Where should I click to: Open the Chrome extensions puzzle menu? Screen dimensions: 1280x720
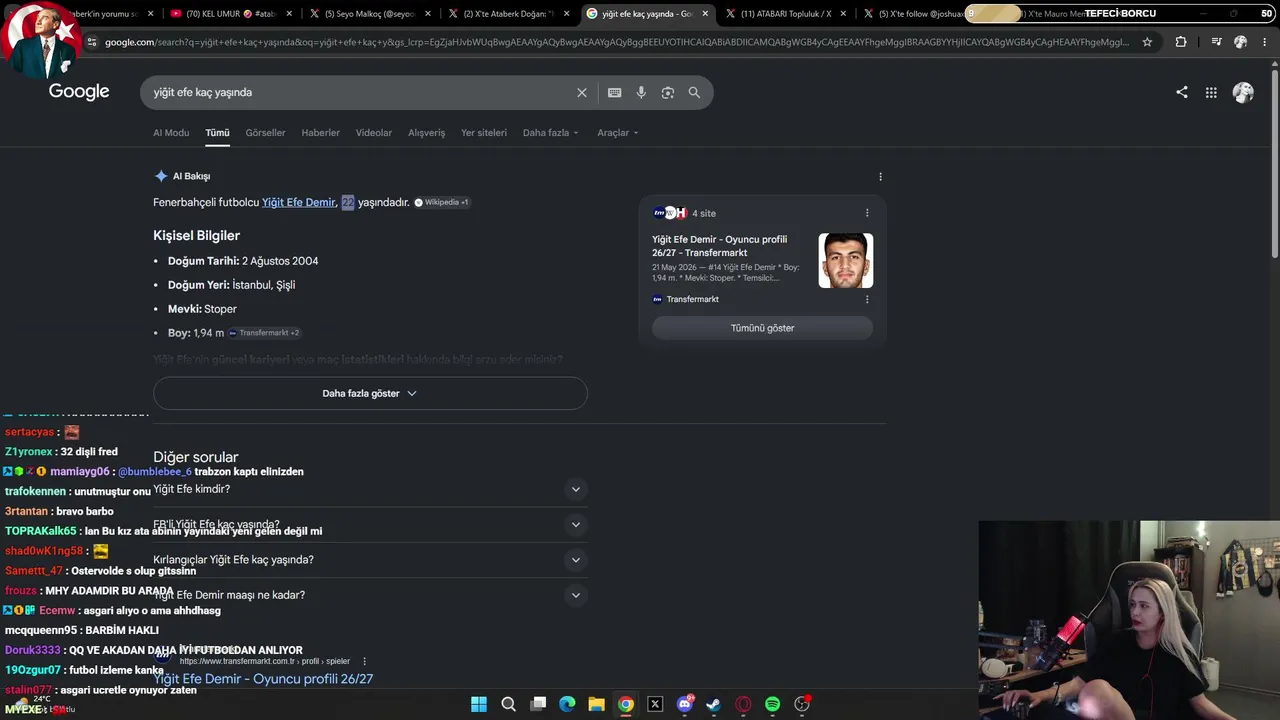(1181, 42)
